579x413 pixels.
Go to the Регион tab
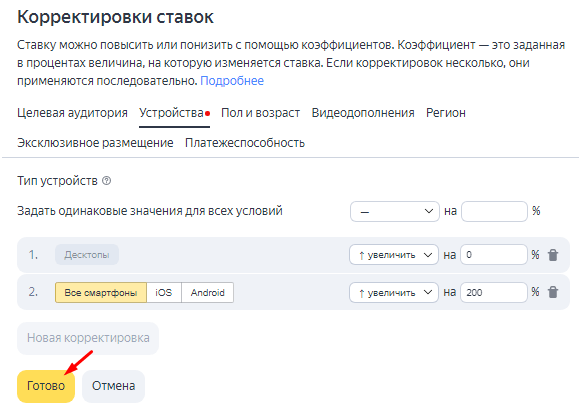tap(446, 113)
